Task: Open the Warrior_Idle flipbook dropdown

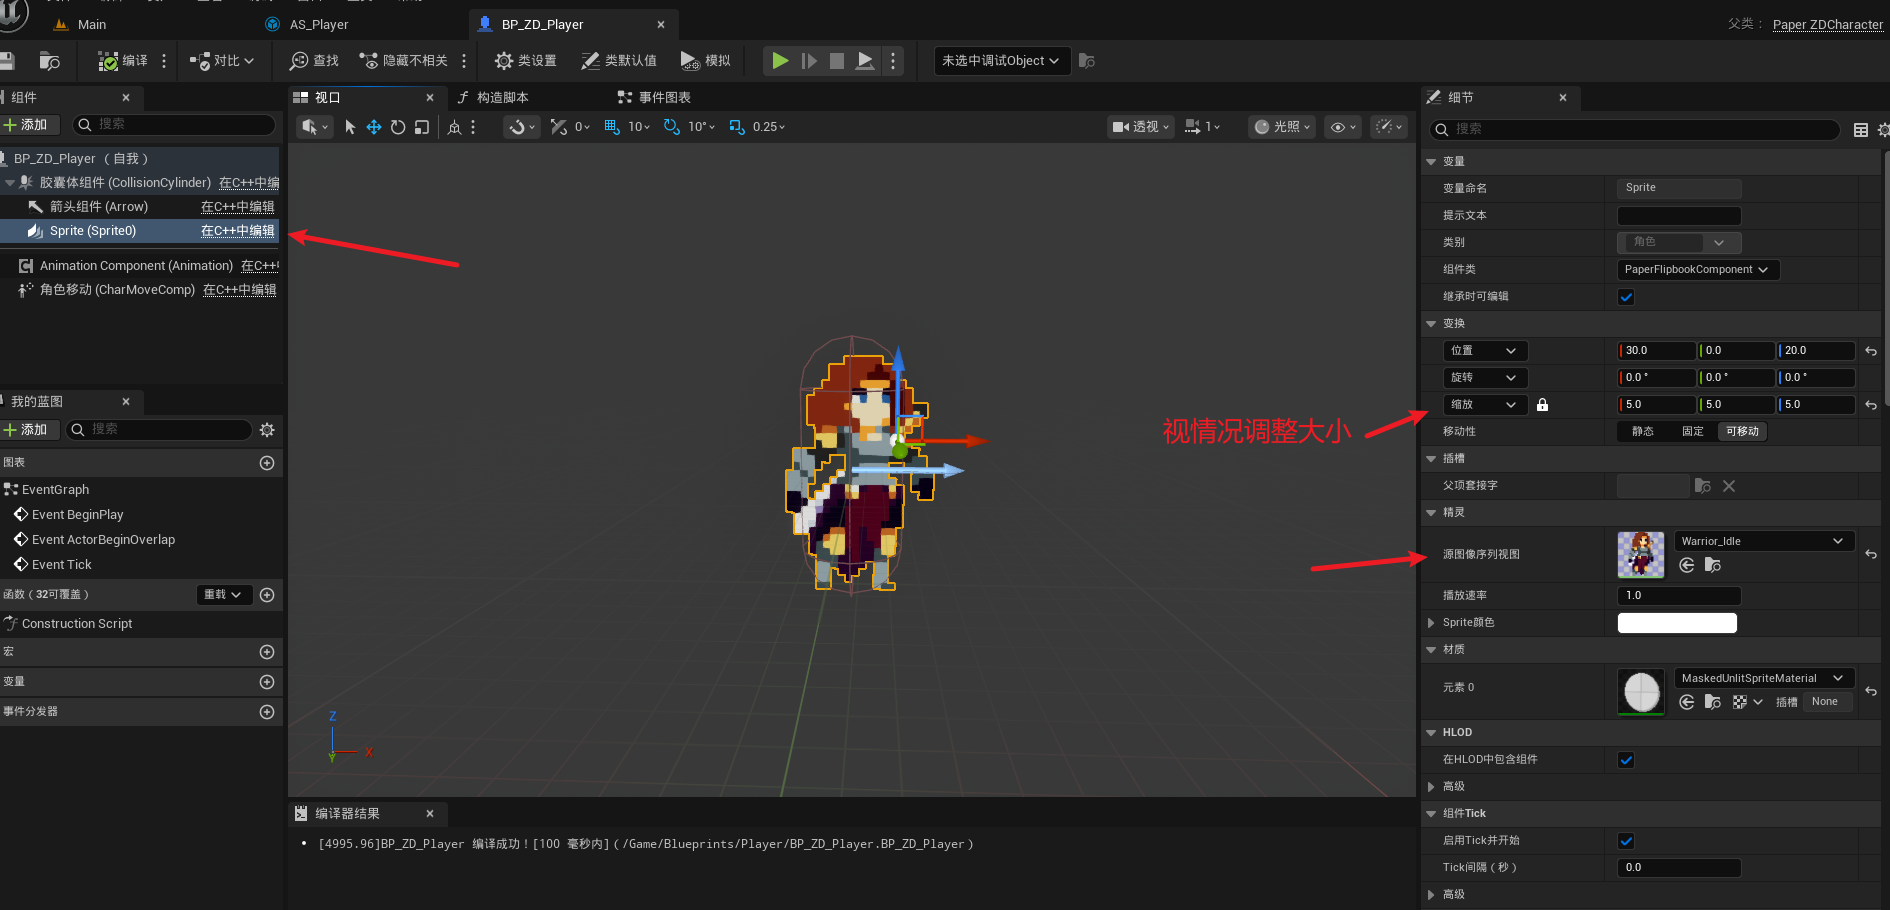Action: [x=1763, y=541]
